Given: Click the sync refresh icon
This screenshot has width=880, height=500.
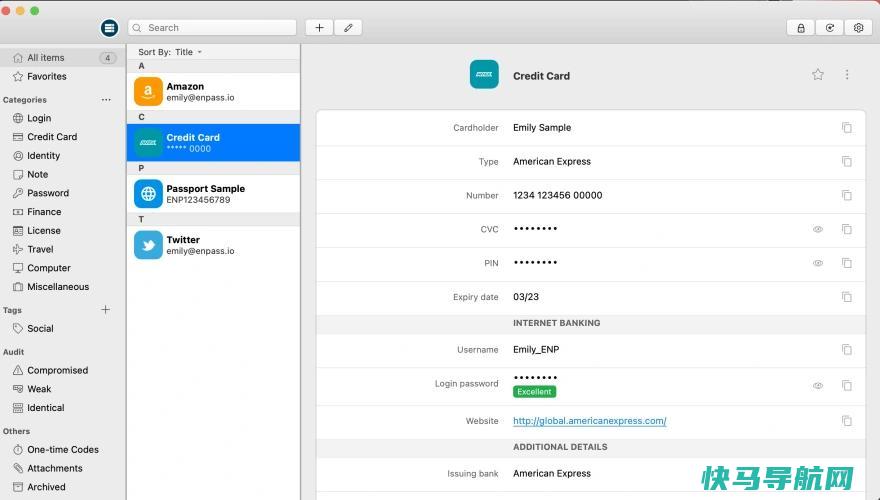Looking at the screenshot, I should tap(829, 27).
